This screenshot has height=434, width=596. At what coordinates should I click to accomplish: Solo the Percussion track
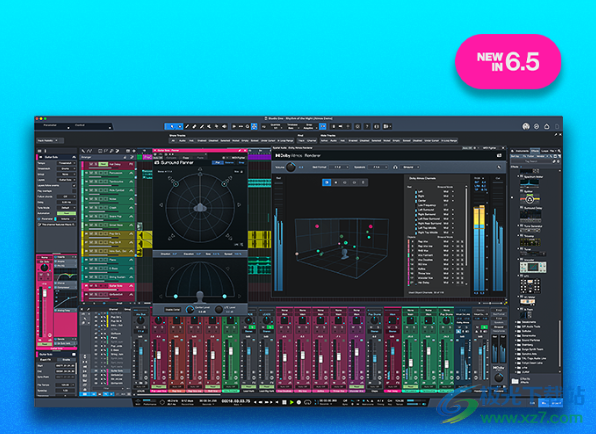click(x=96, y=173)
